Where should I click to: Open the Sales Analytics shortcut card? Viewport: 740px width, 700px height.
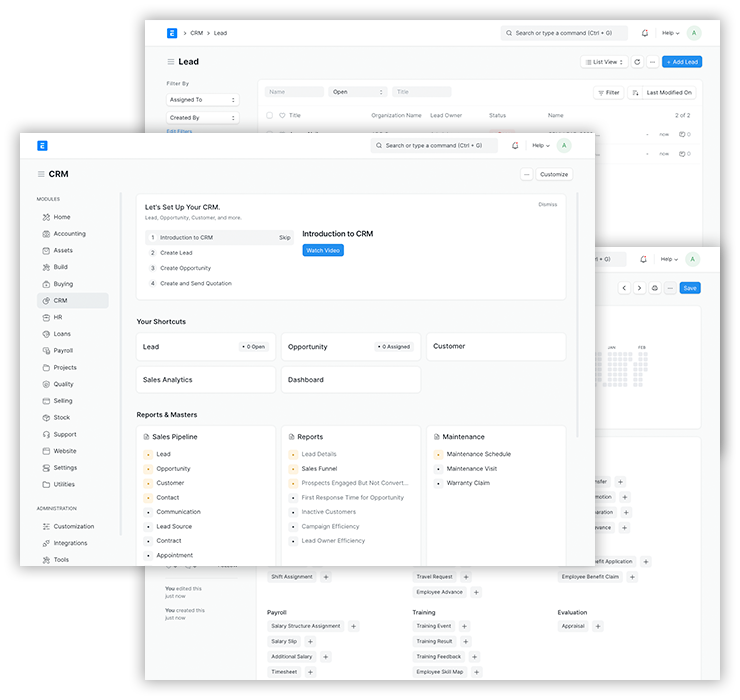click(x=206, y=380)
